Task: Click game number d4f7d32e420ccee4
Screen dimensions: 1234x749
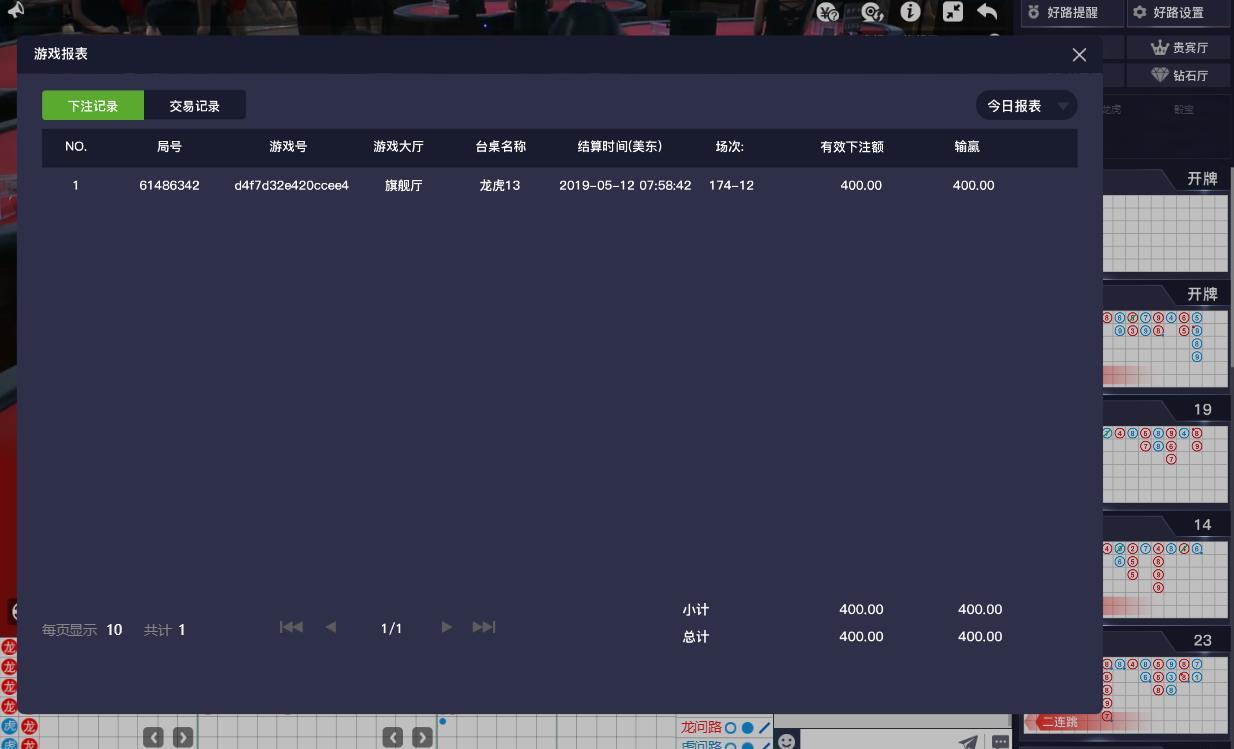Action: tap(291, 185)
